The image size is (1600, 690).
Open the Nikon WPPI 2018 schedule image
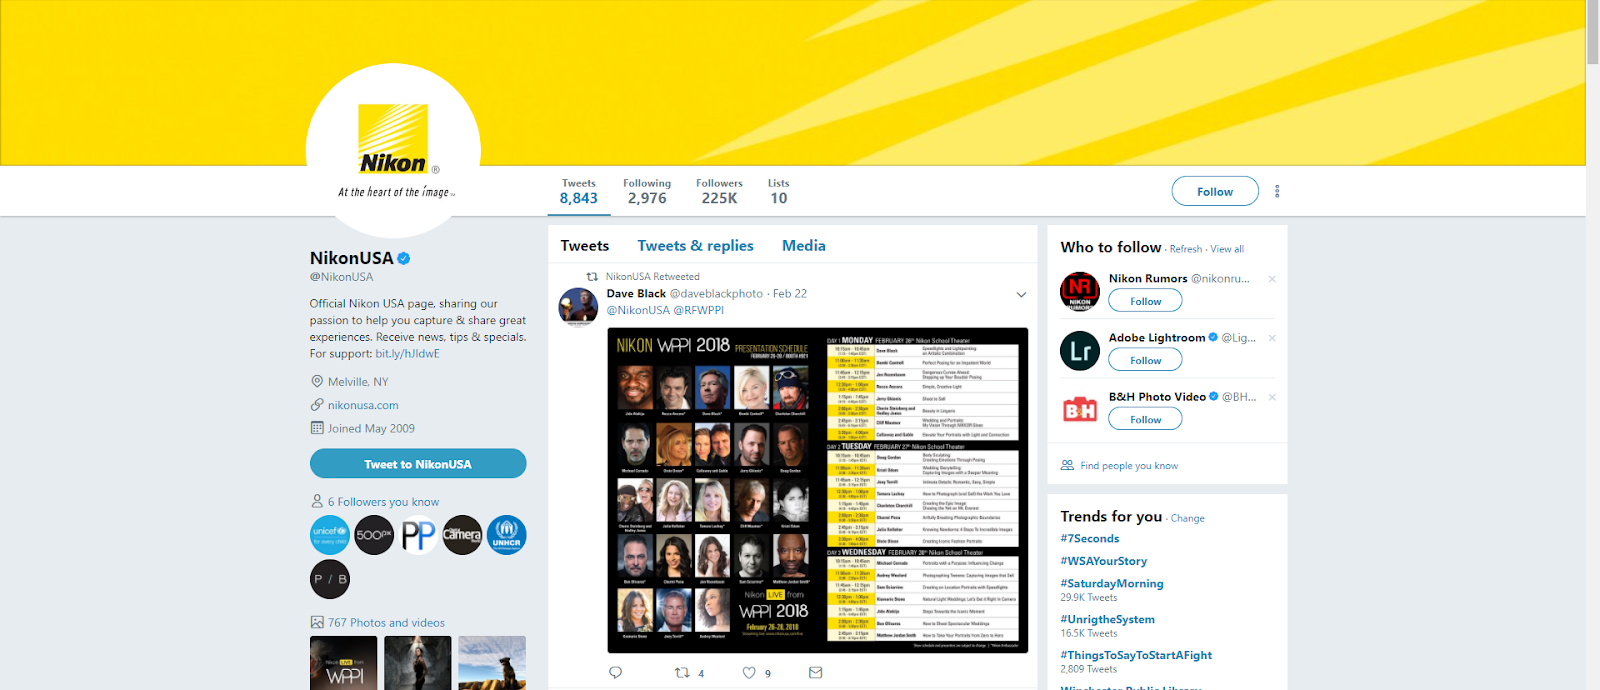click(818, 490)
